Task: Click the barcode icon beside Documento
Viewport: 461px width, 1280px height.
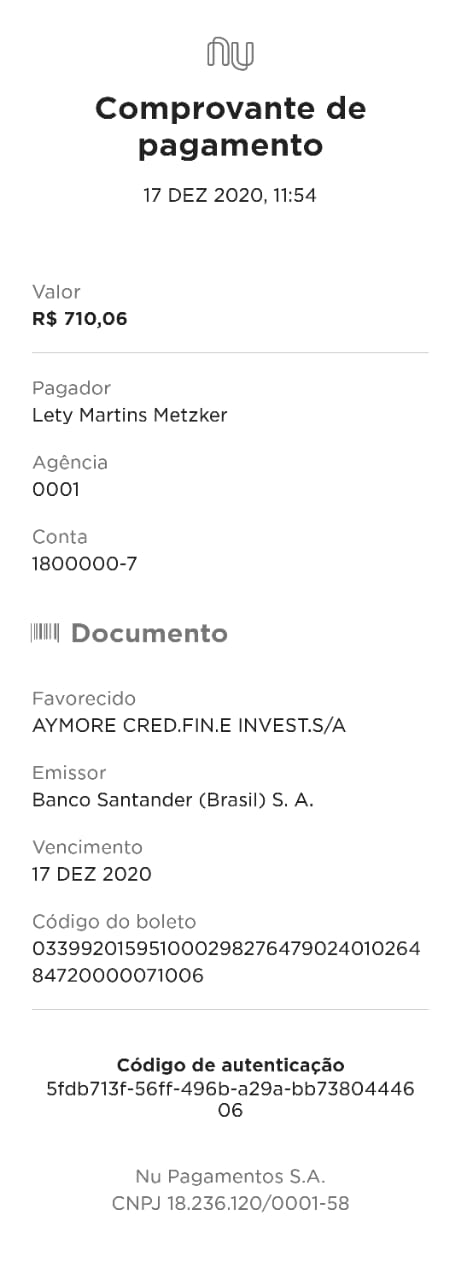Action: (x=46, y=633)
